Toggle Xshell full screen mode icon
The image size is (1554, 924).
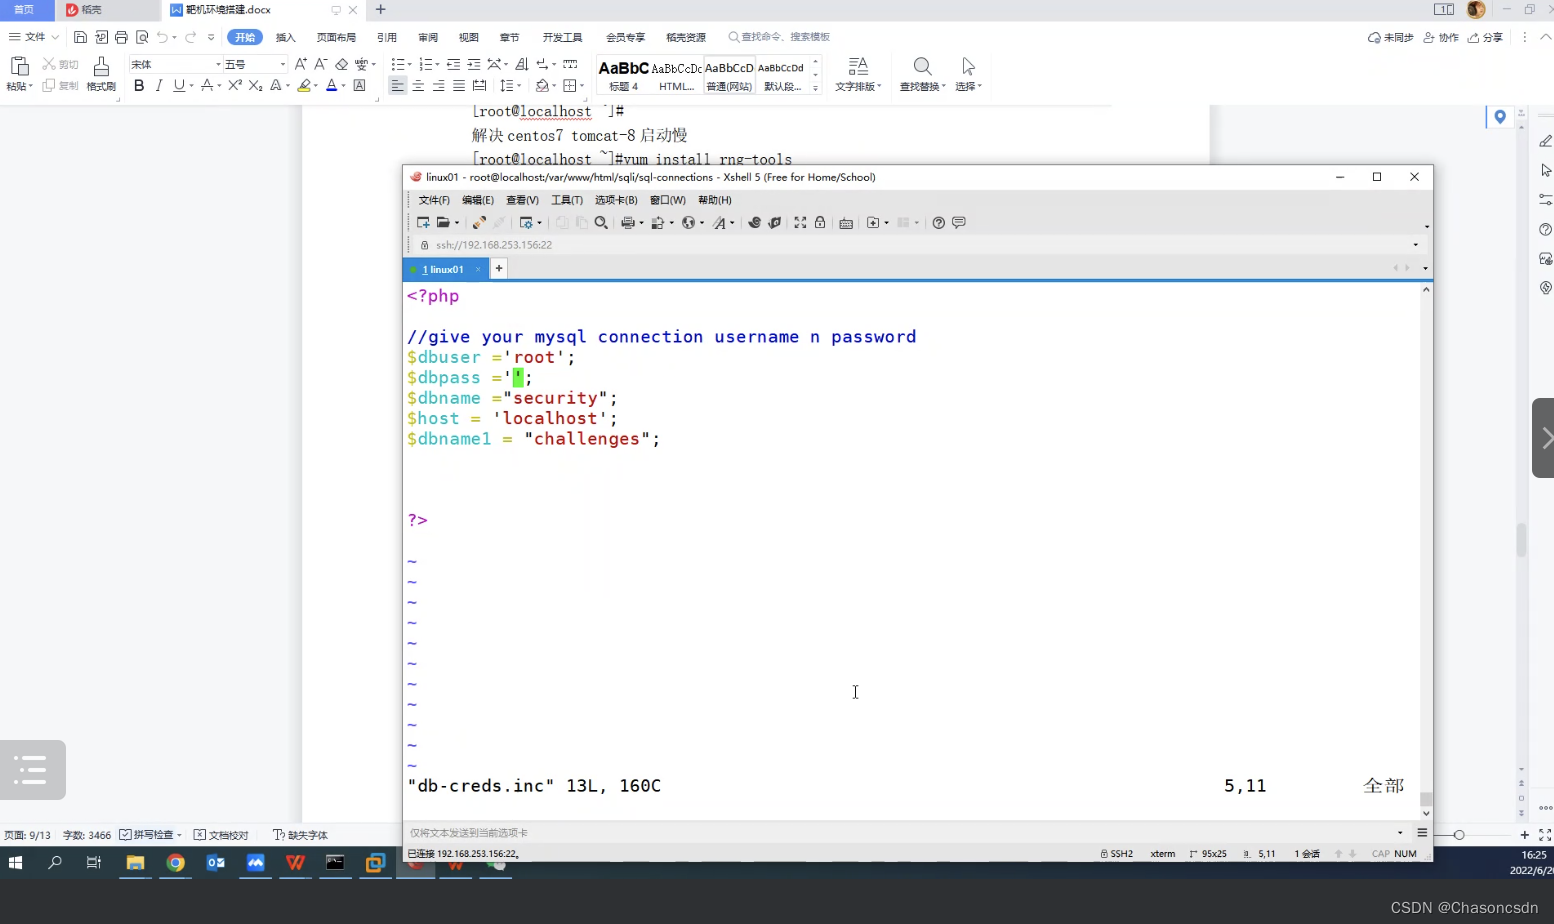coord(800,223)
